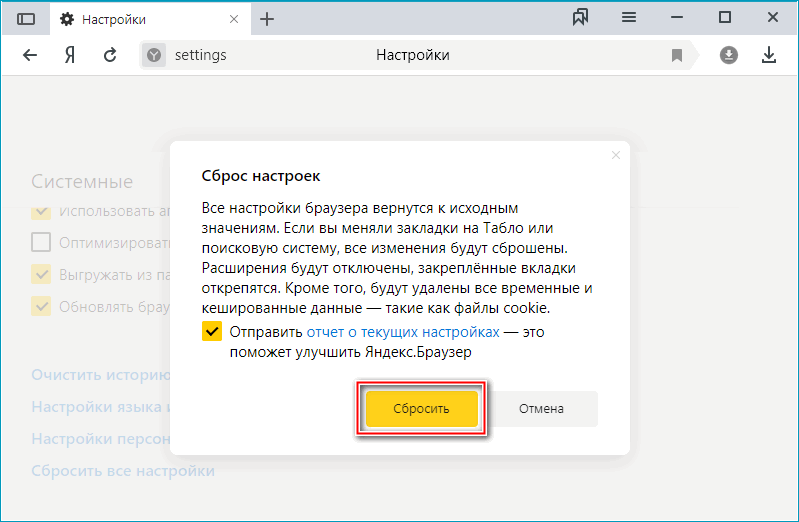Viewport: 799px width, 522px height.
Task: Go back with the arrow button
Action: pyautogui.click(x=30, y=55)
